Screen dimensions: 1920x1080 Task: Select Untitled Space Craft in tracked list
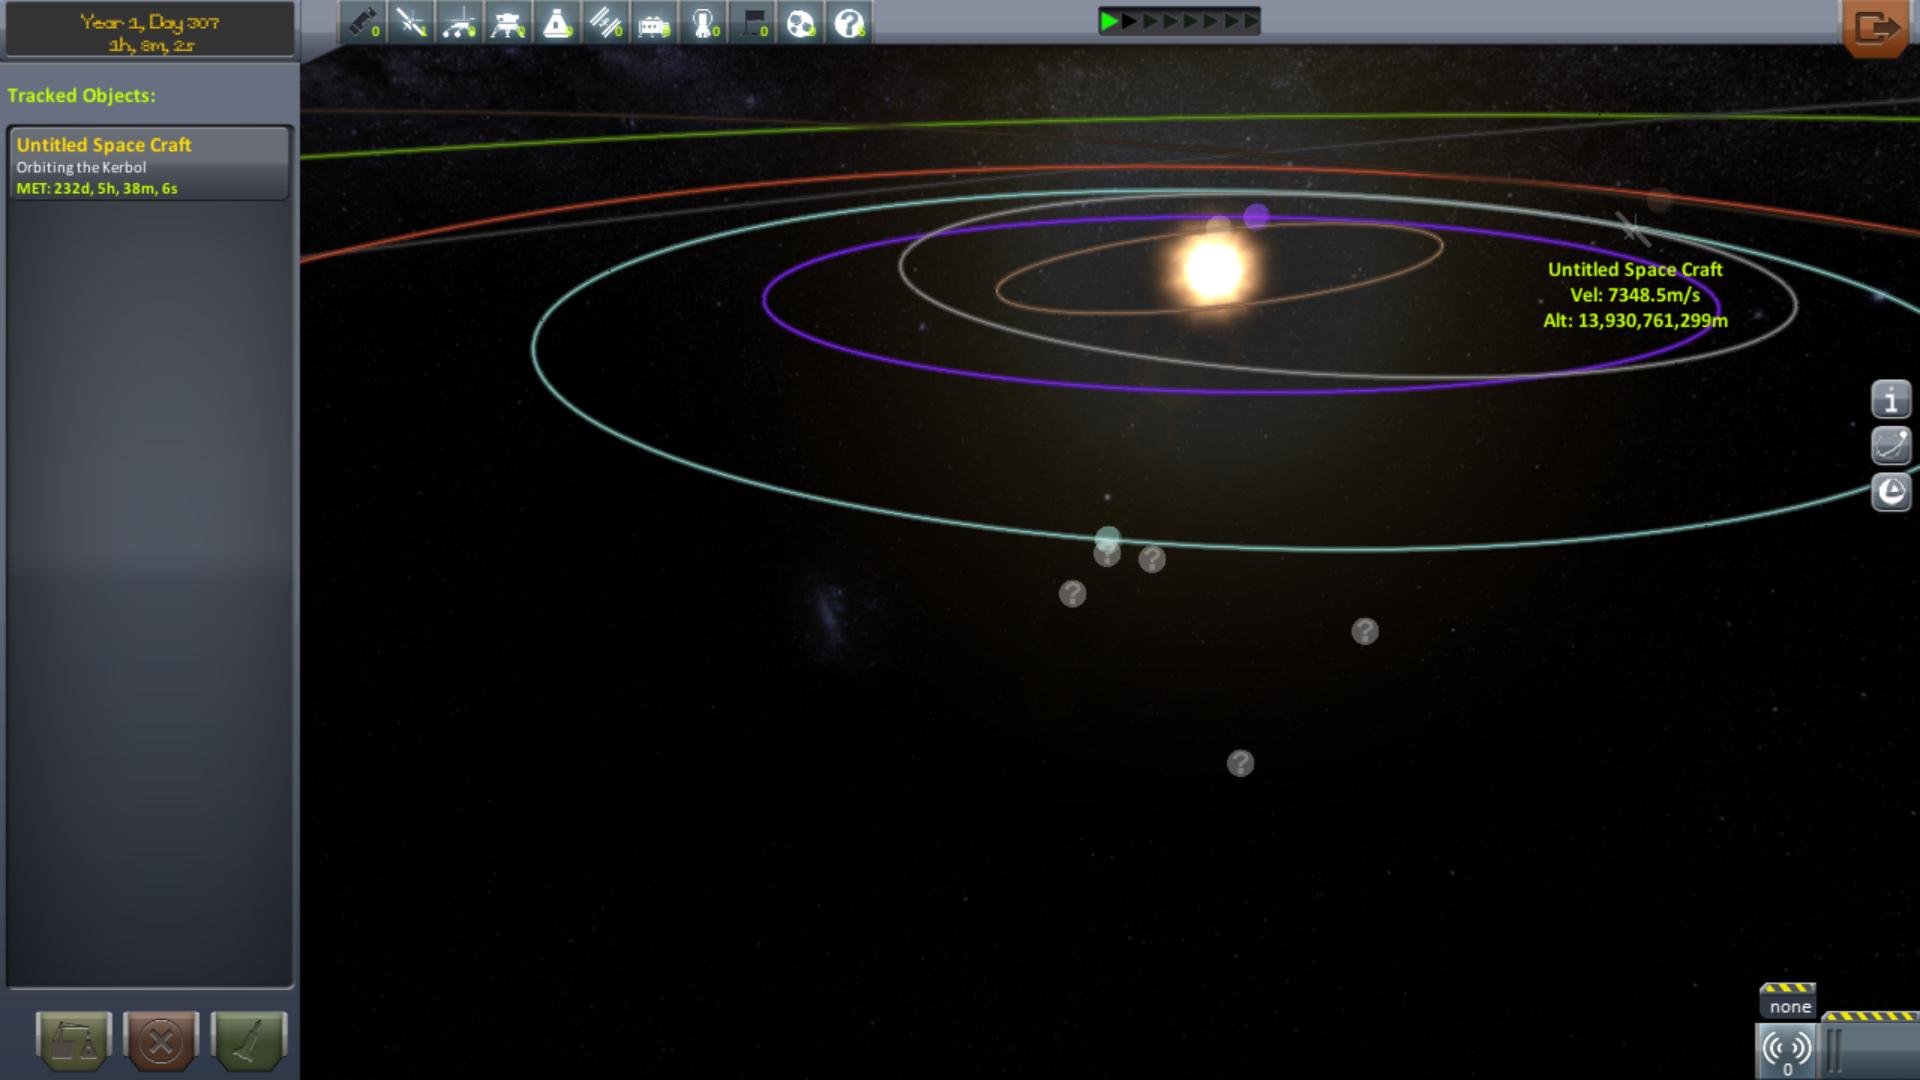coord(149,164)
